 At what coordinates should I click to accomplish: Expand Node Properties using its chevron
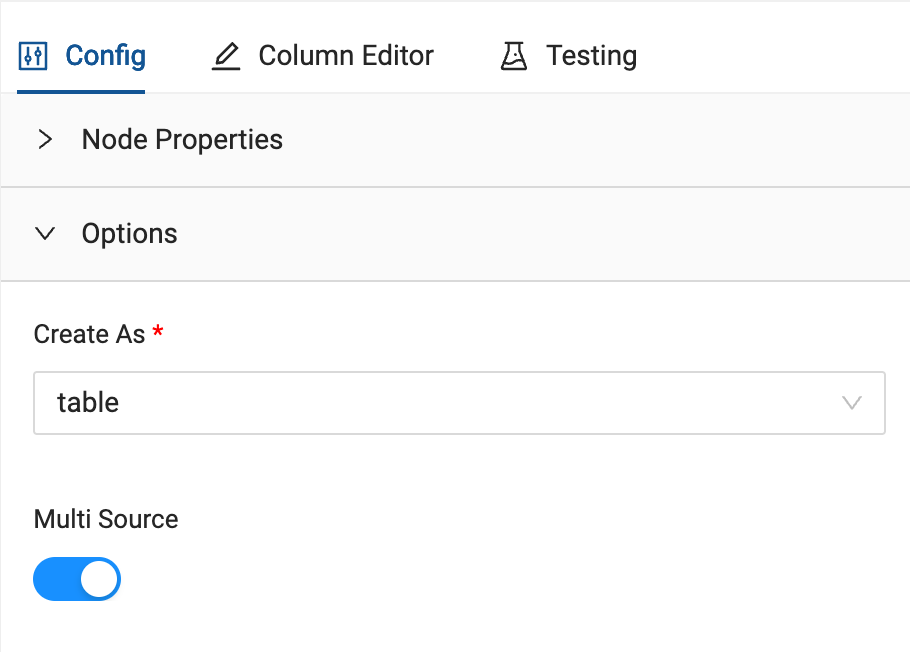(44, 140)
